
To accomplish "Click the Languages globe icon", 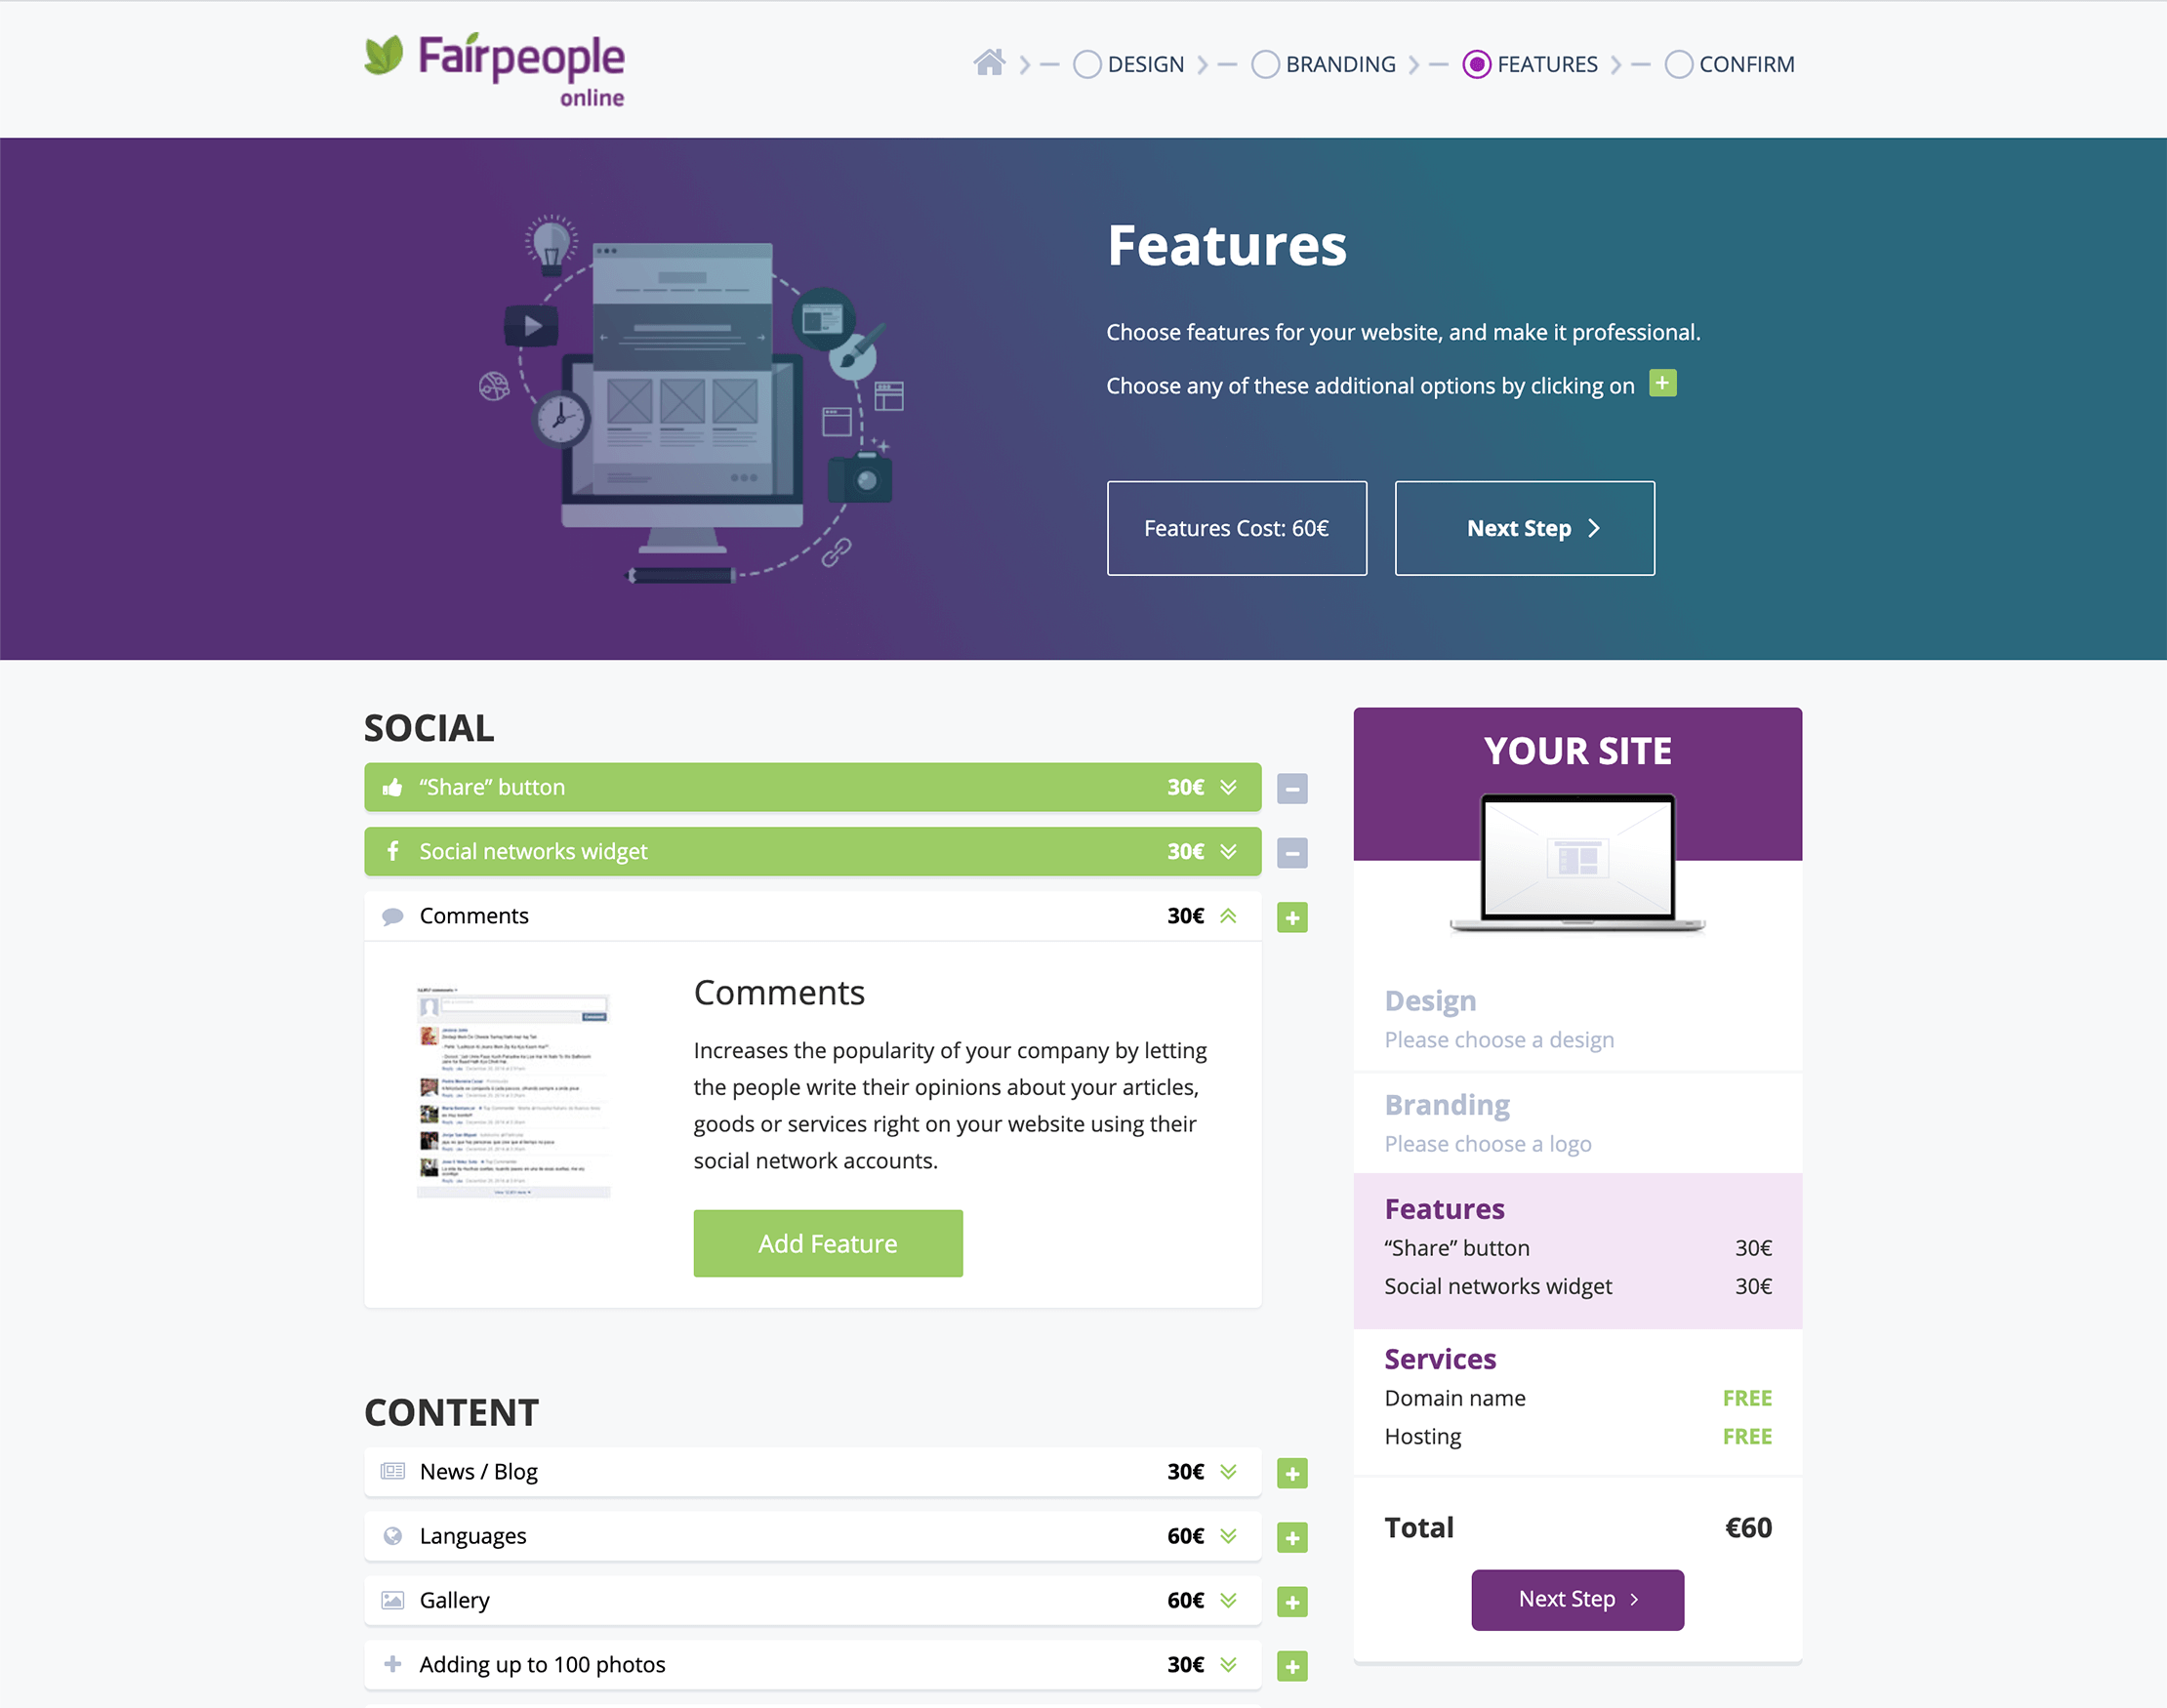I will [390, 1534].
